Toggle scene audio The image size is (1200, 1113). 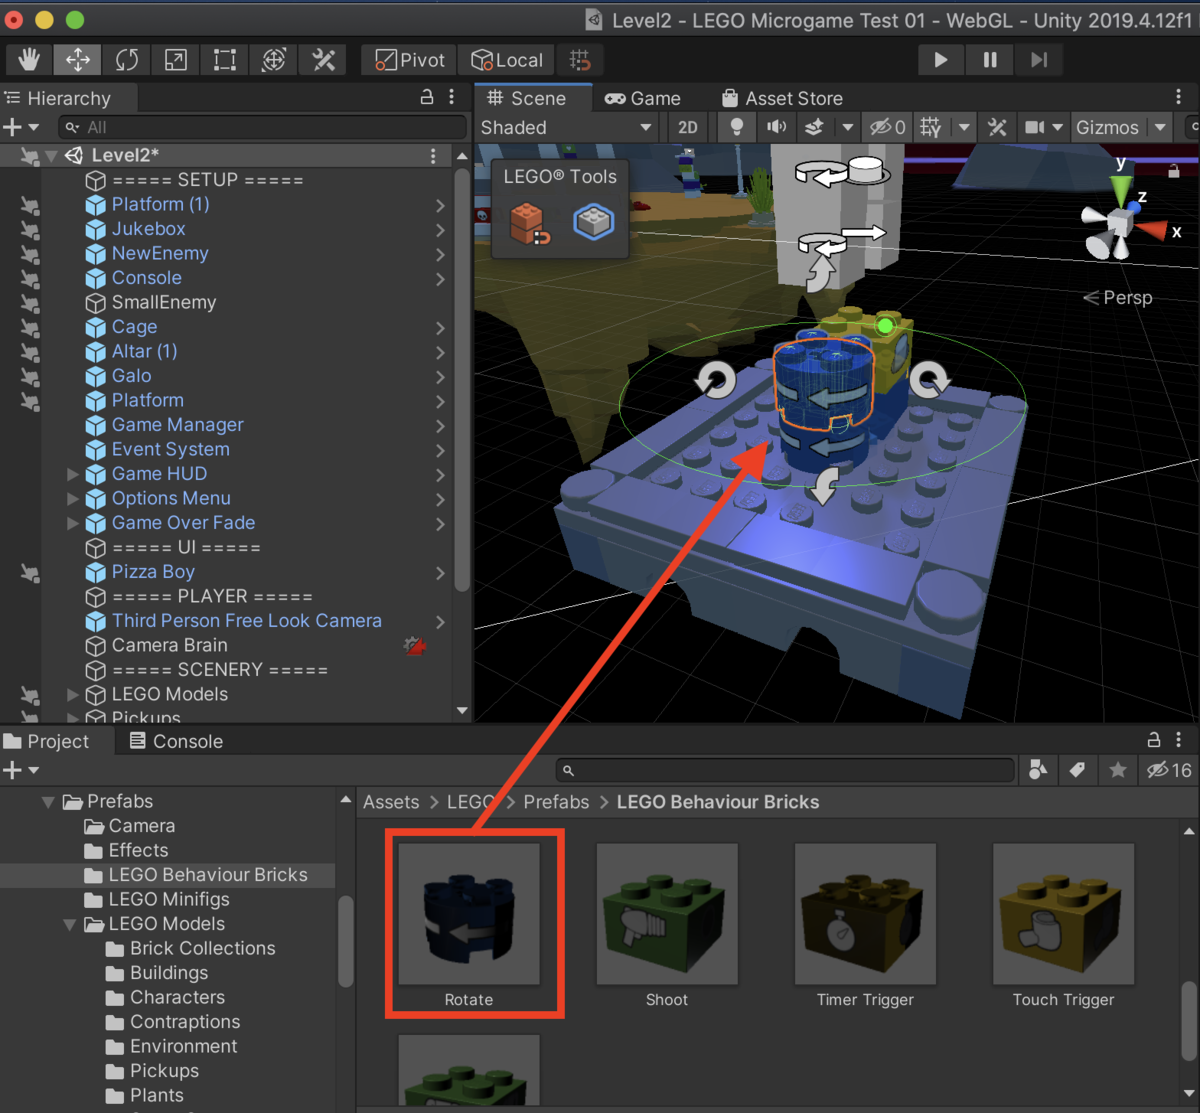click(x=776, y=127)
